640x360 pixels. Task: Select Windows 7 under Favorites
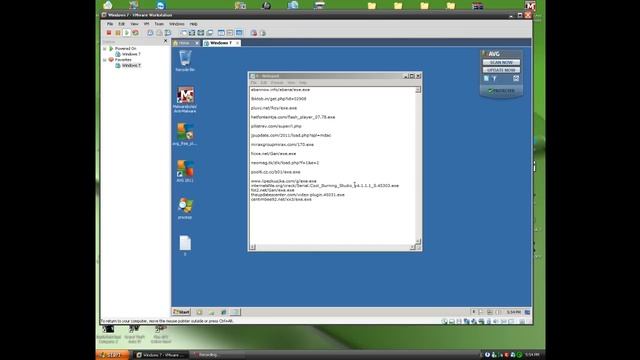tap(131, 65)
